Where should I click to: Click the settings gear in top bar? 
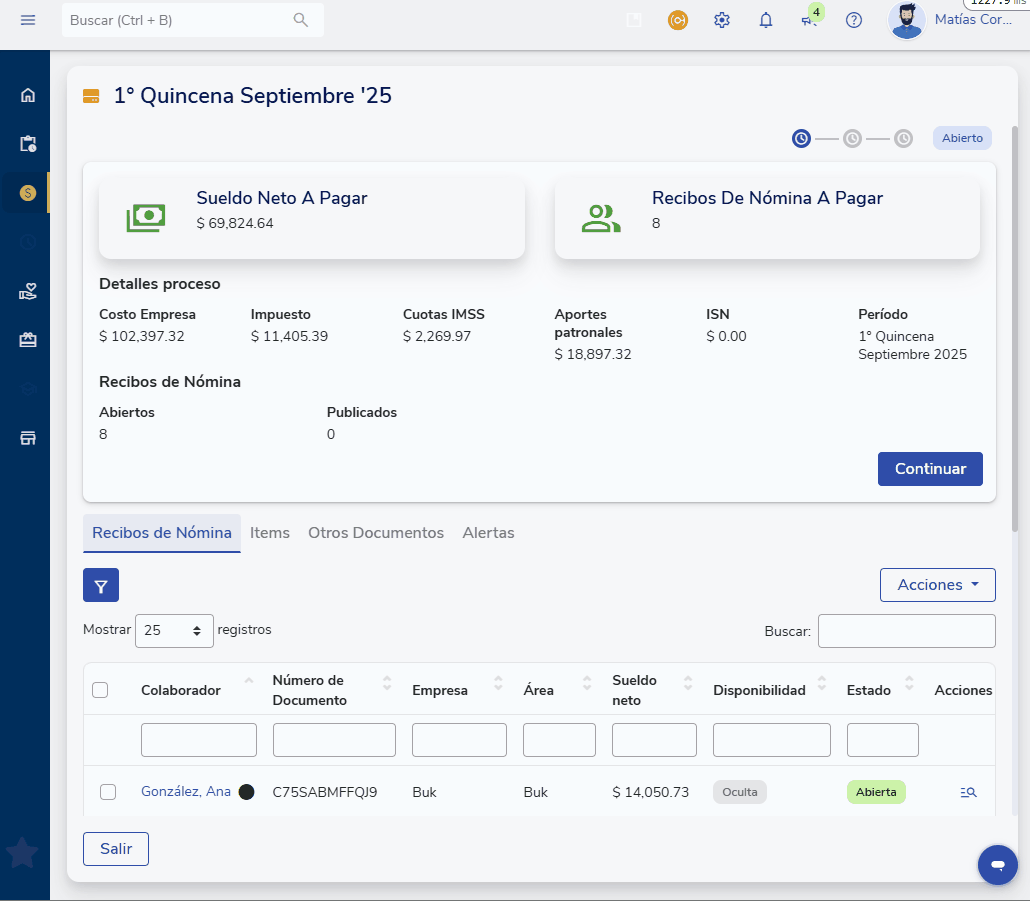pyautogui.click(x=722, y=20)
